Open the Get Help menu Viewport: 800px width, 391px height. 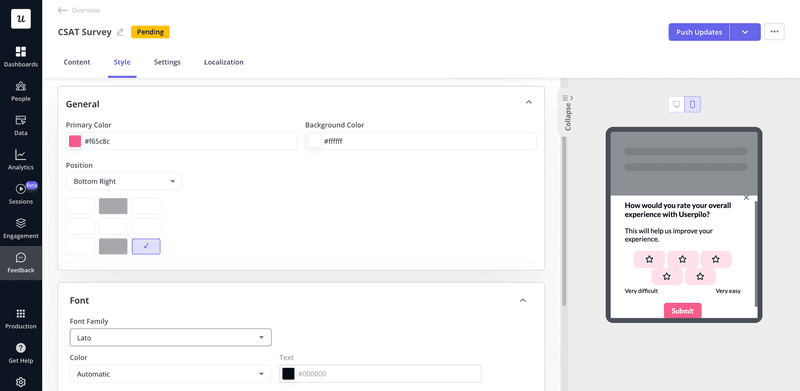(21, 353)
